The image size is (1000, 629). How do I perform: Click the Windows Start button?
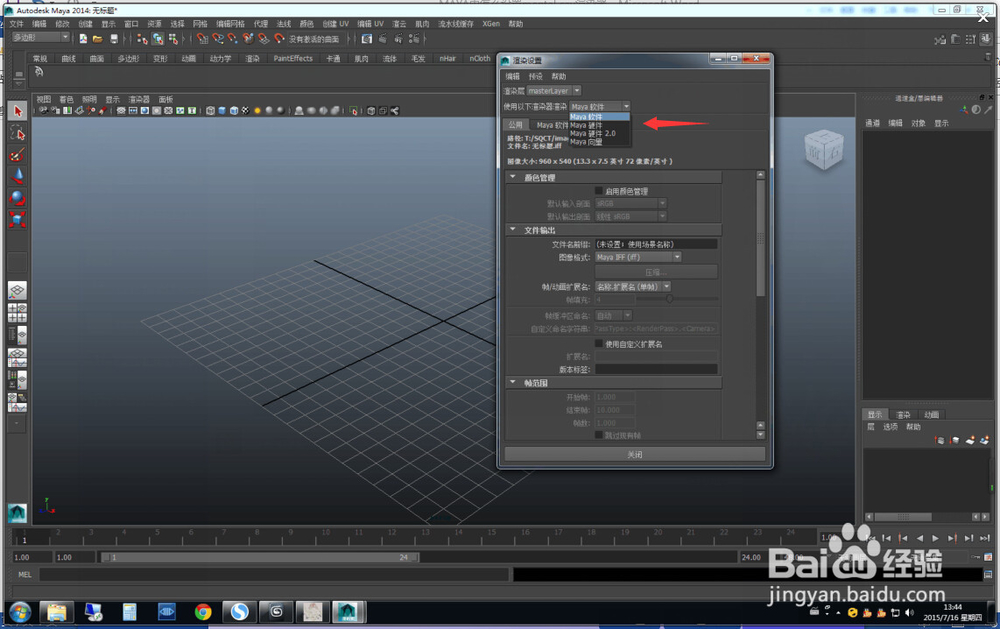[20, 612]
